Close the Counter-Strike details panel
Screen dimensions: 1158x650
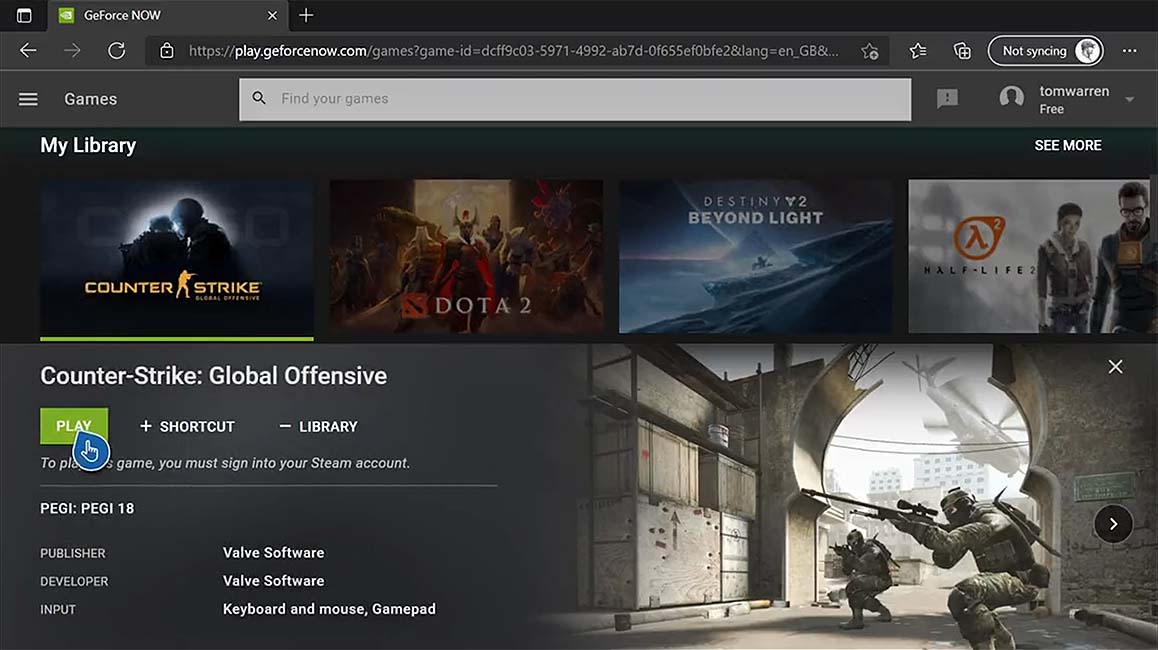[x=1115, y=366]
